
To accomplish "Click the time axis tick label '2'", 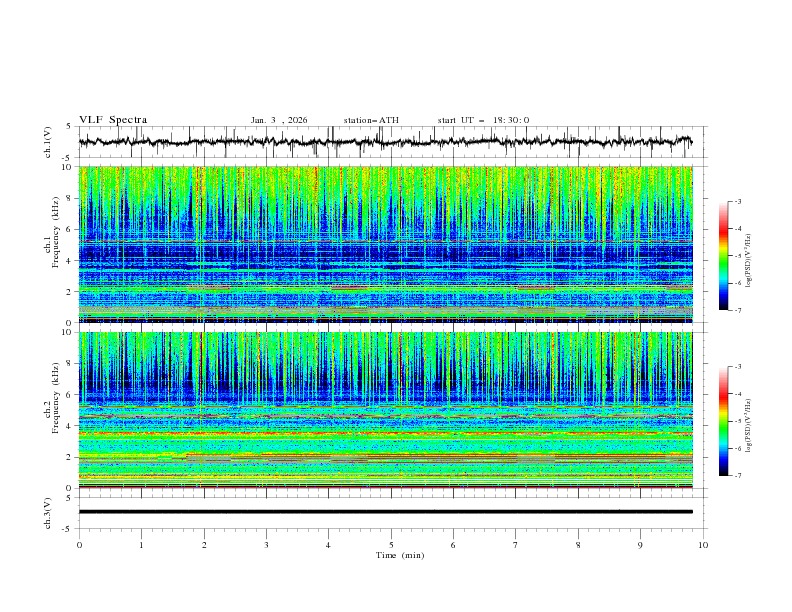I will [204, 545].
